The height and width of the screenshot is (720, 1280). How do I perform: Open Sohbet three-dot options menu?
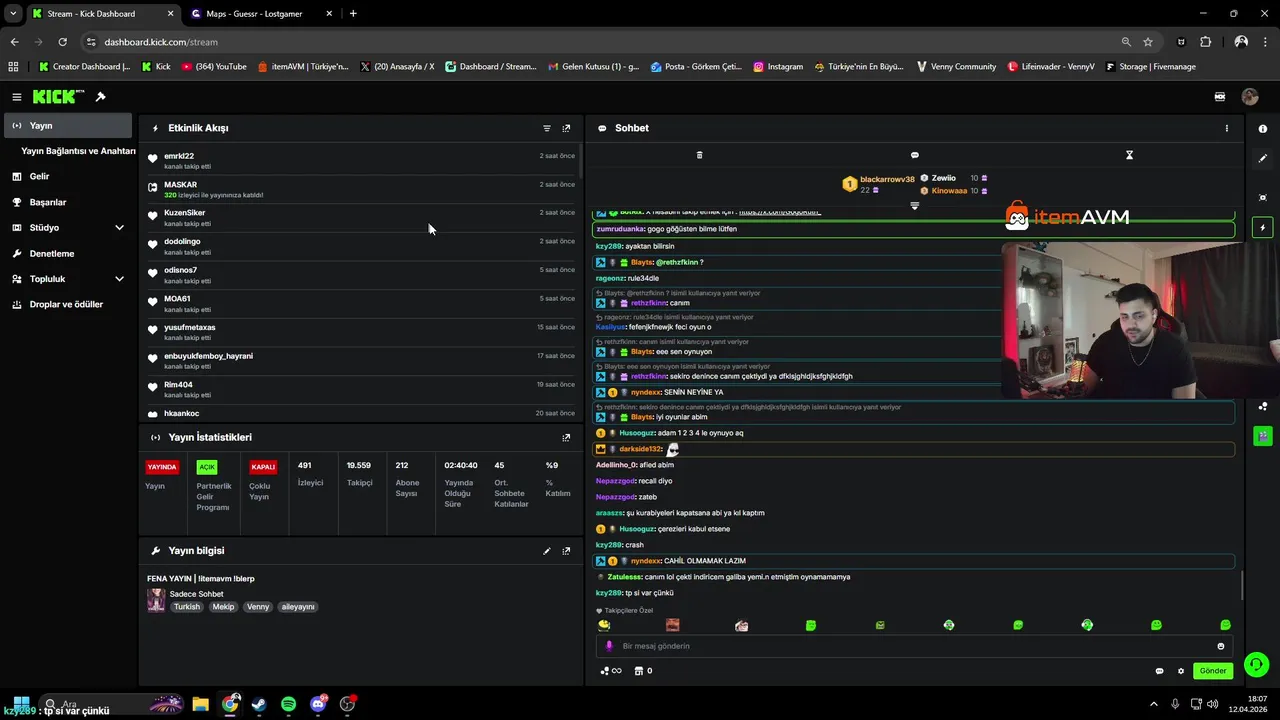[x=1227, y=128]
